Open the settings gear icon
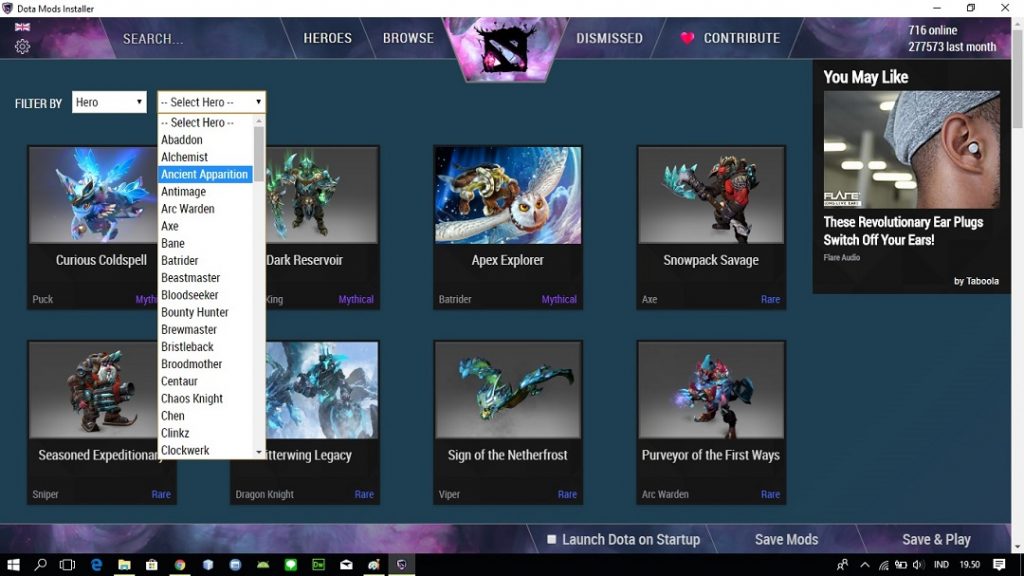This screenshot has width=1024, height=576. coord(22,47)
